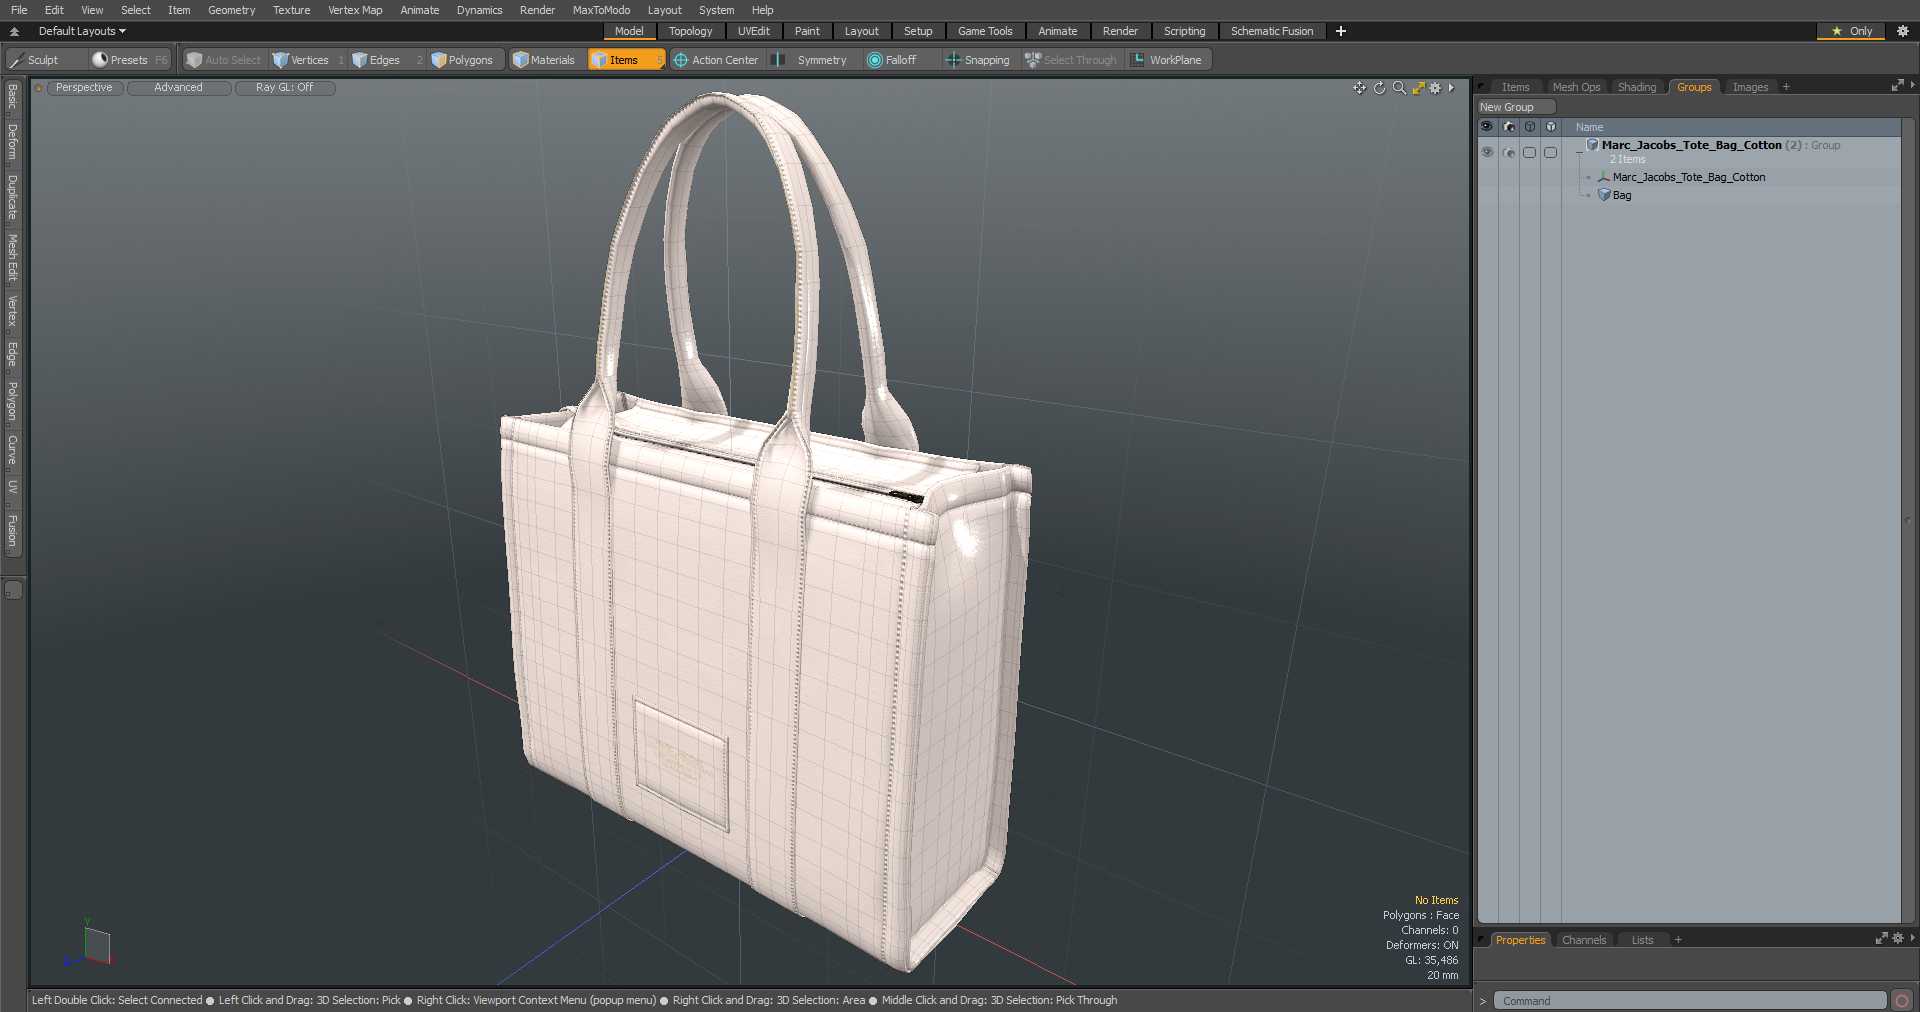The height and width of the screenshot is (1012, 1920).
Task: Click the viewport zoom magnifier icon
Action: coord(1399,88)
